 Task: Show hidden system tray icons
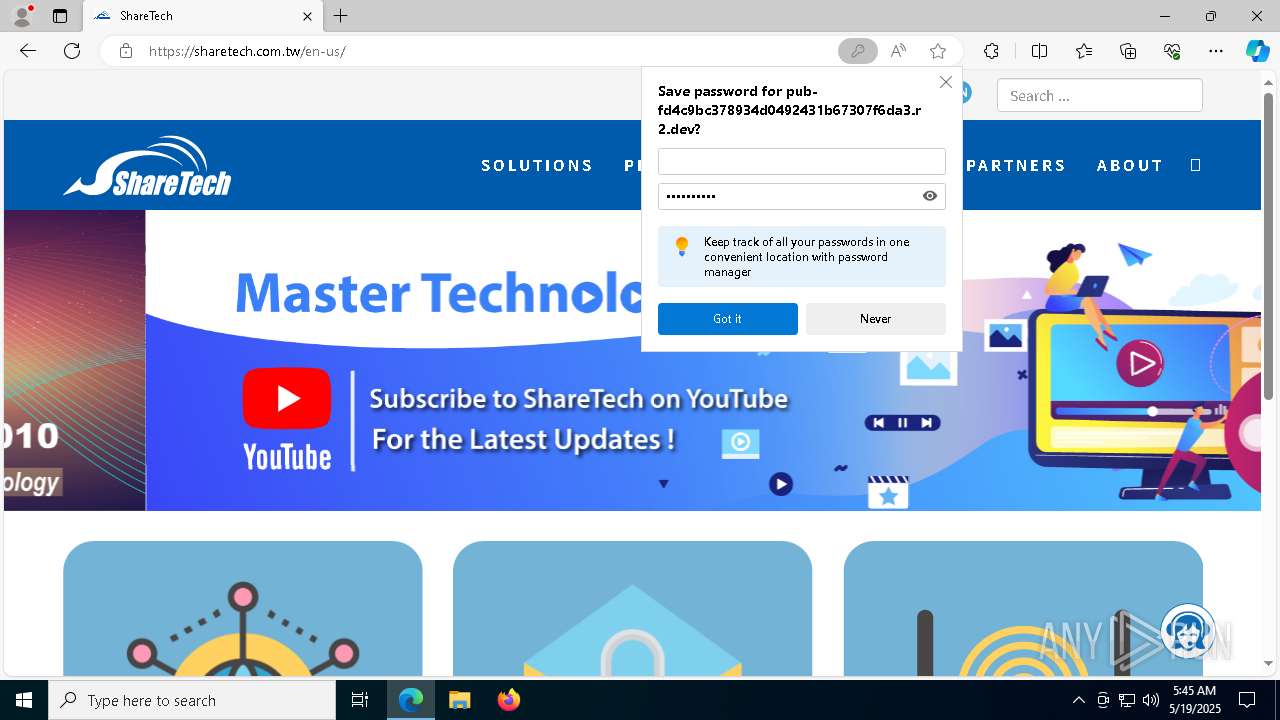pyautogui.click(x=1078, y=700)
